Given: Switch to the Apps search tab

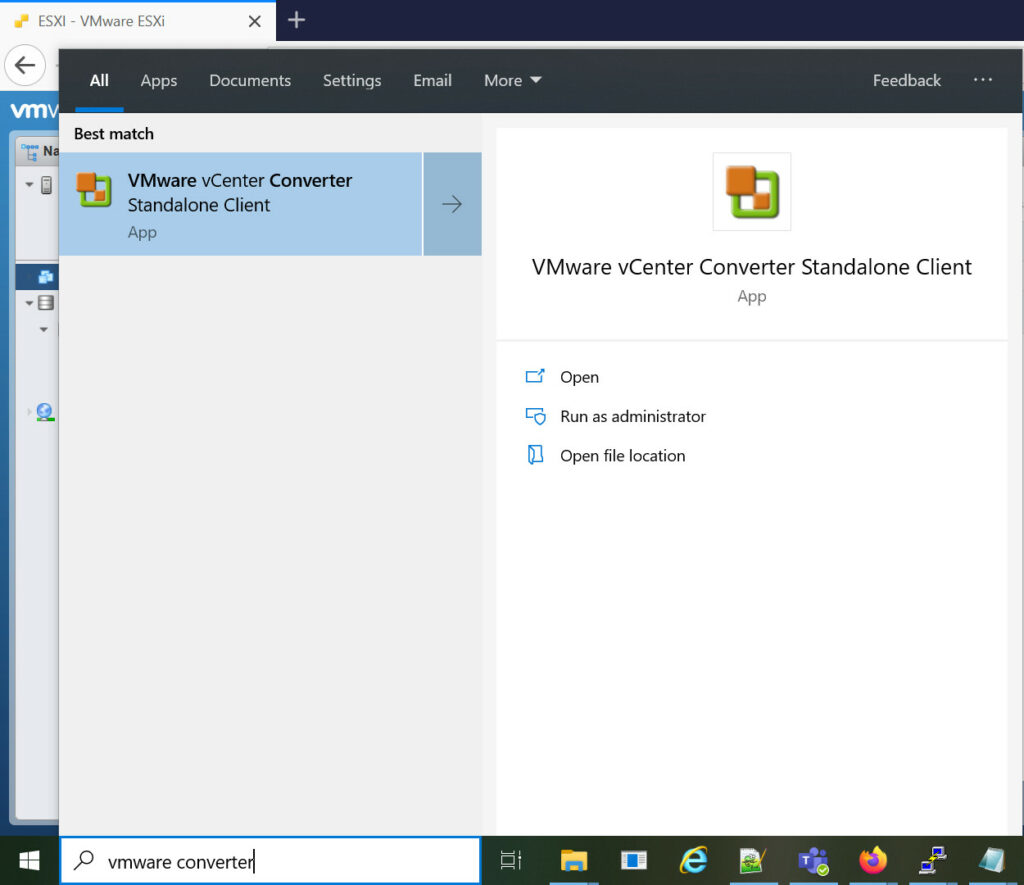Looking at the screenshot, I should point(159,80).
